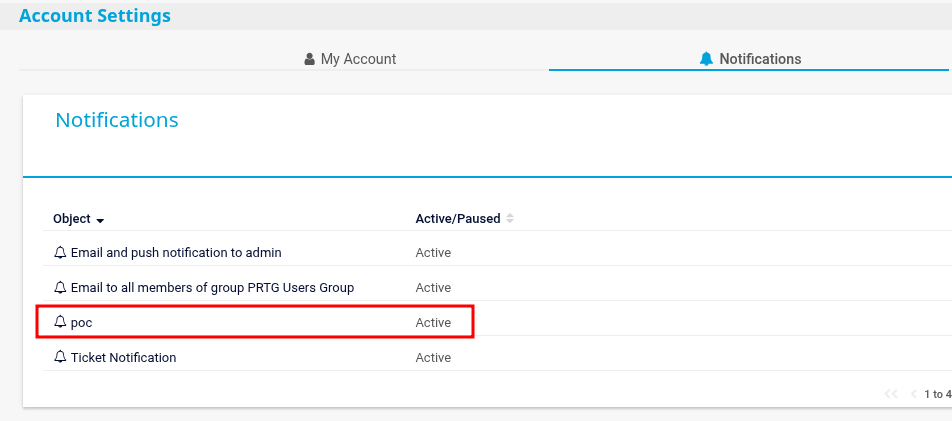Open Email to all members of PRTG Users Group
Screen dimensions: 952x421
click(212, 287)
